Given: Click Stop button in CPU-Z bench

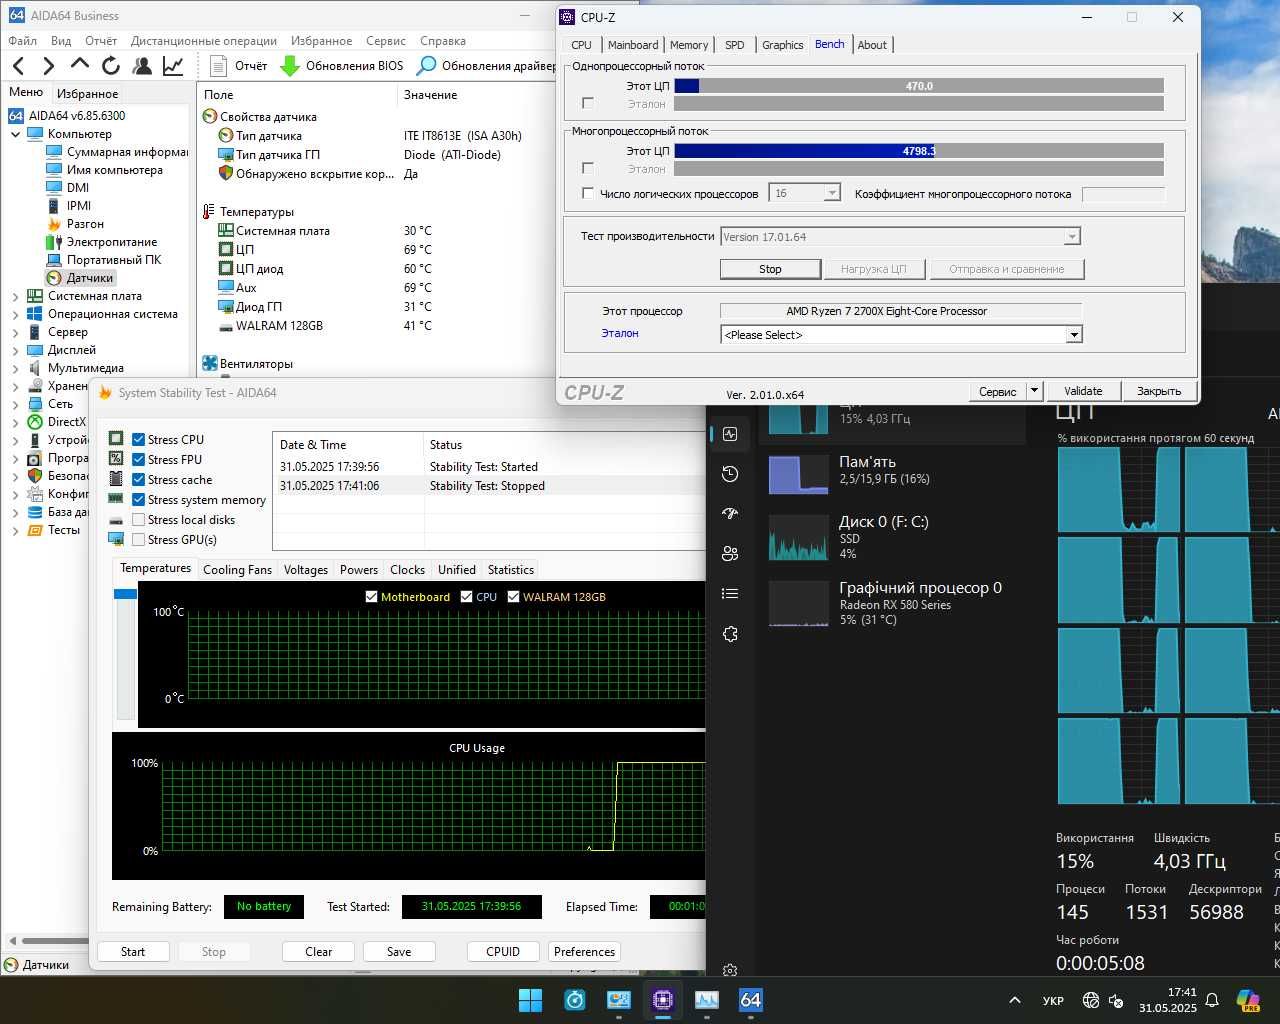Looking at the screenshot, I should [770, 269].
